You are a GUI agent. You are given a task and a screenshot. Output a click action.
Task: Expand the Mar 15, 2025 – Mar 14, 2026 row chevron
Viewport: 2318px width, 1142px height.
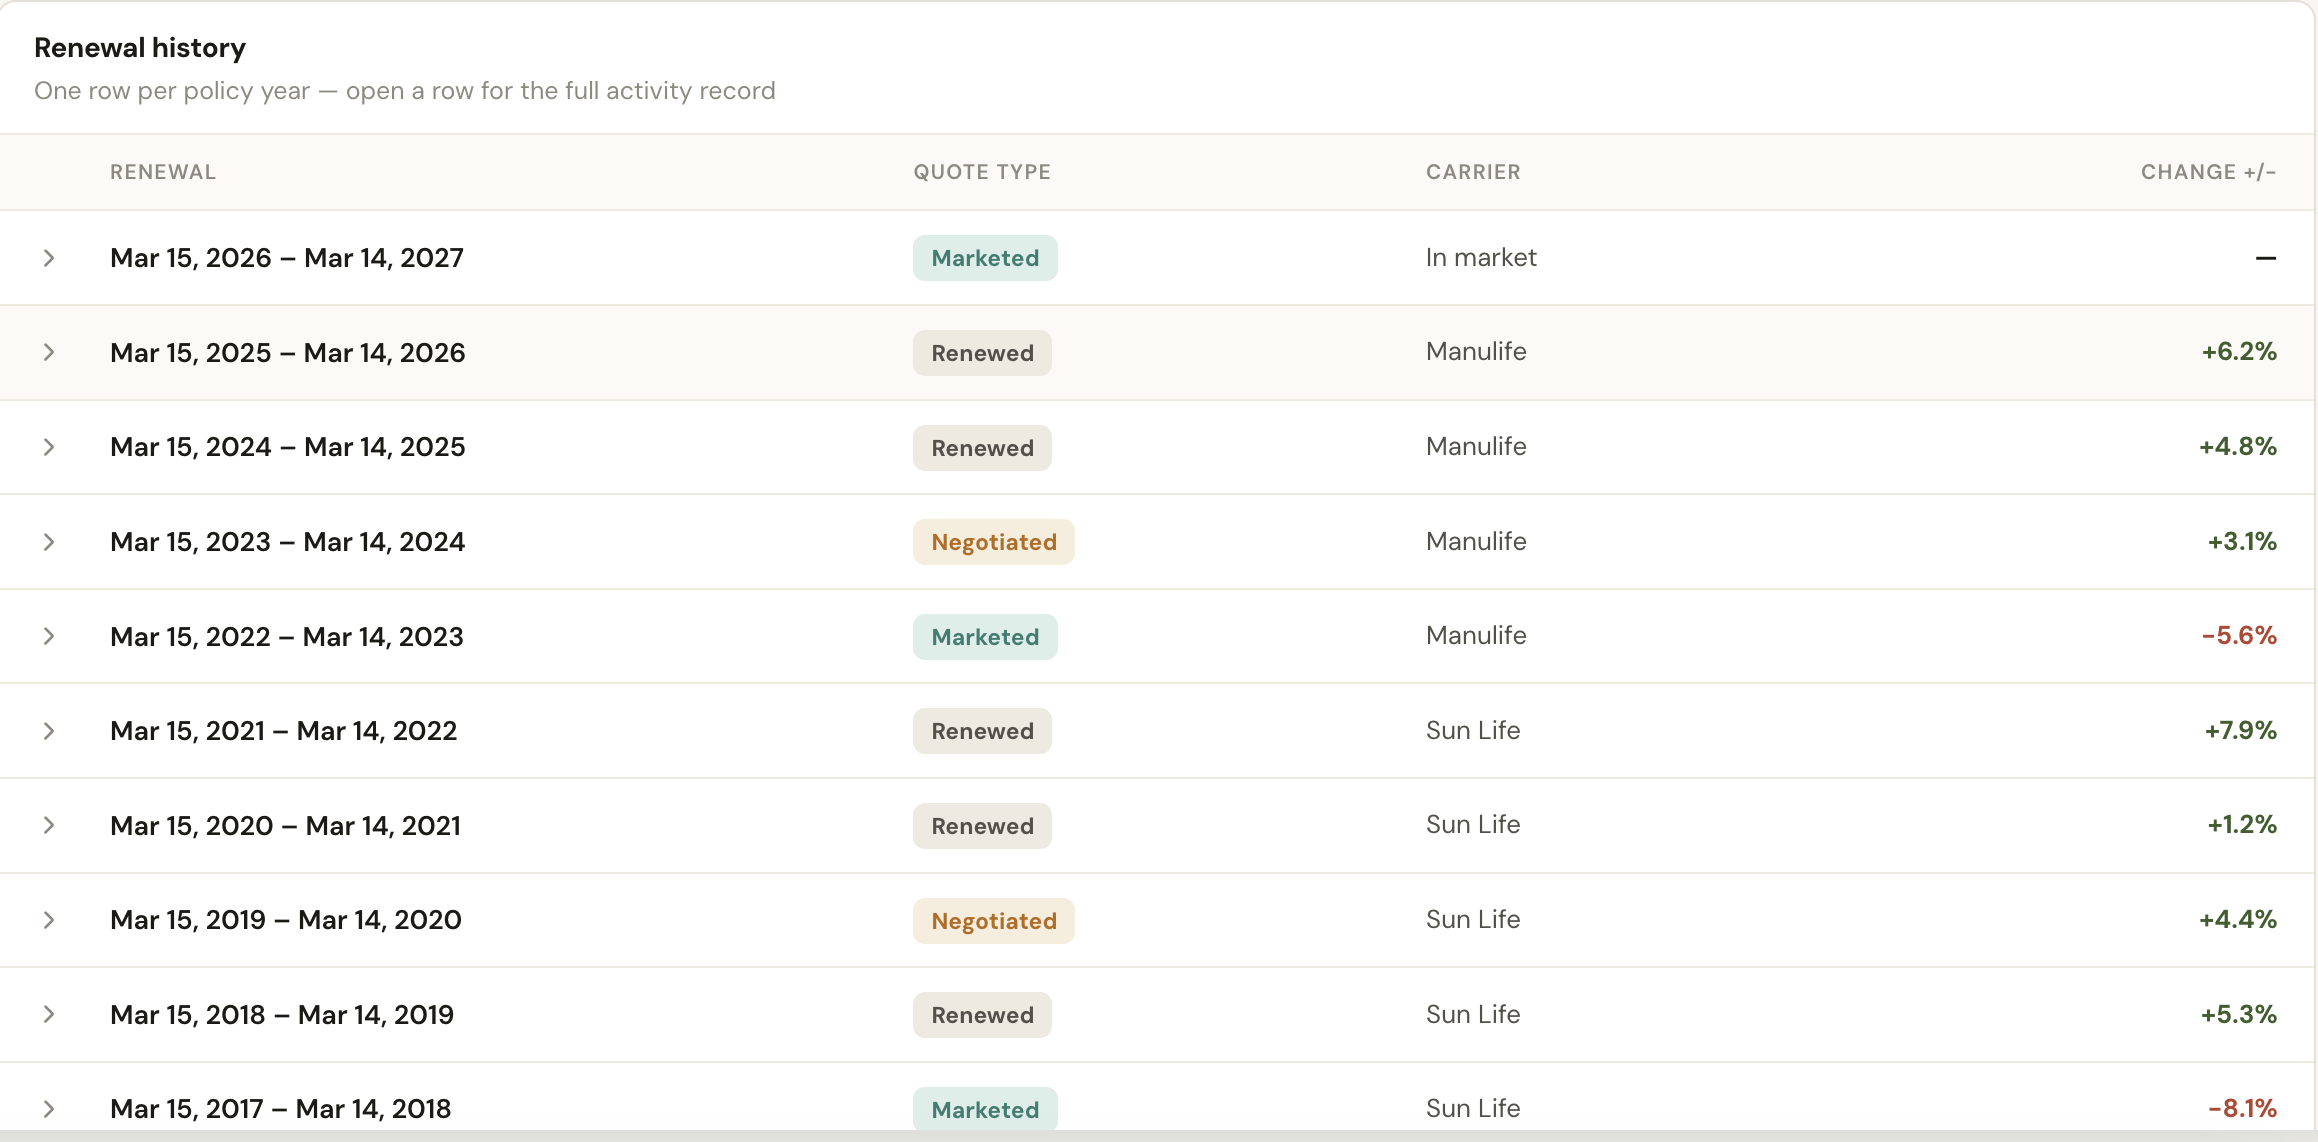click(48, 352)
